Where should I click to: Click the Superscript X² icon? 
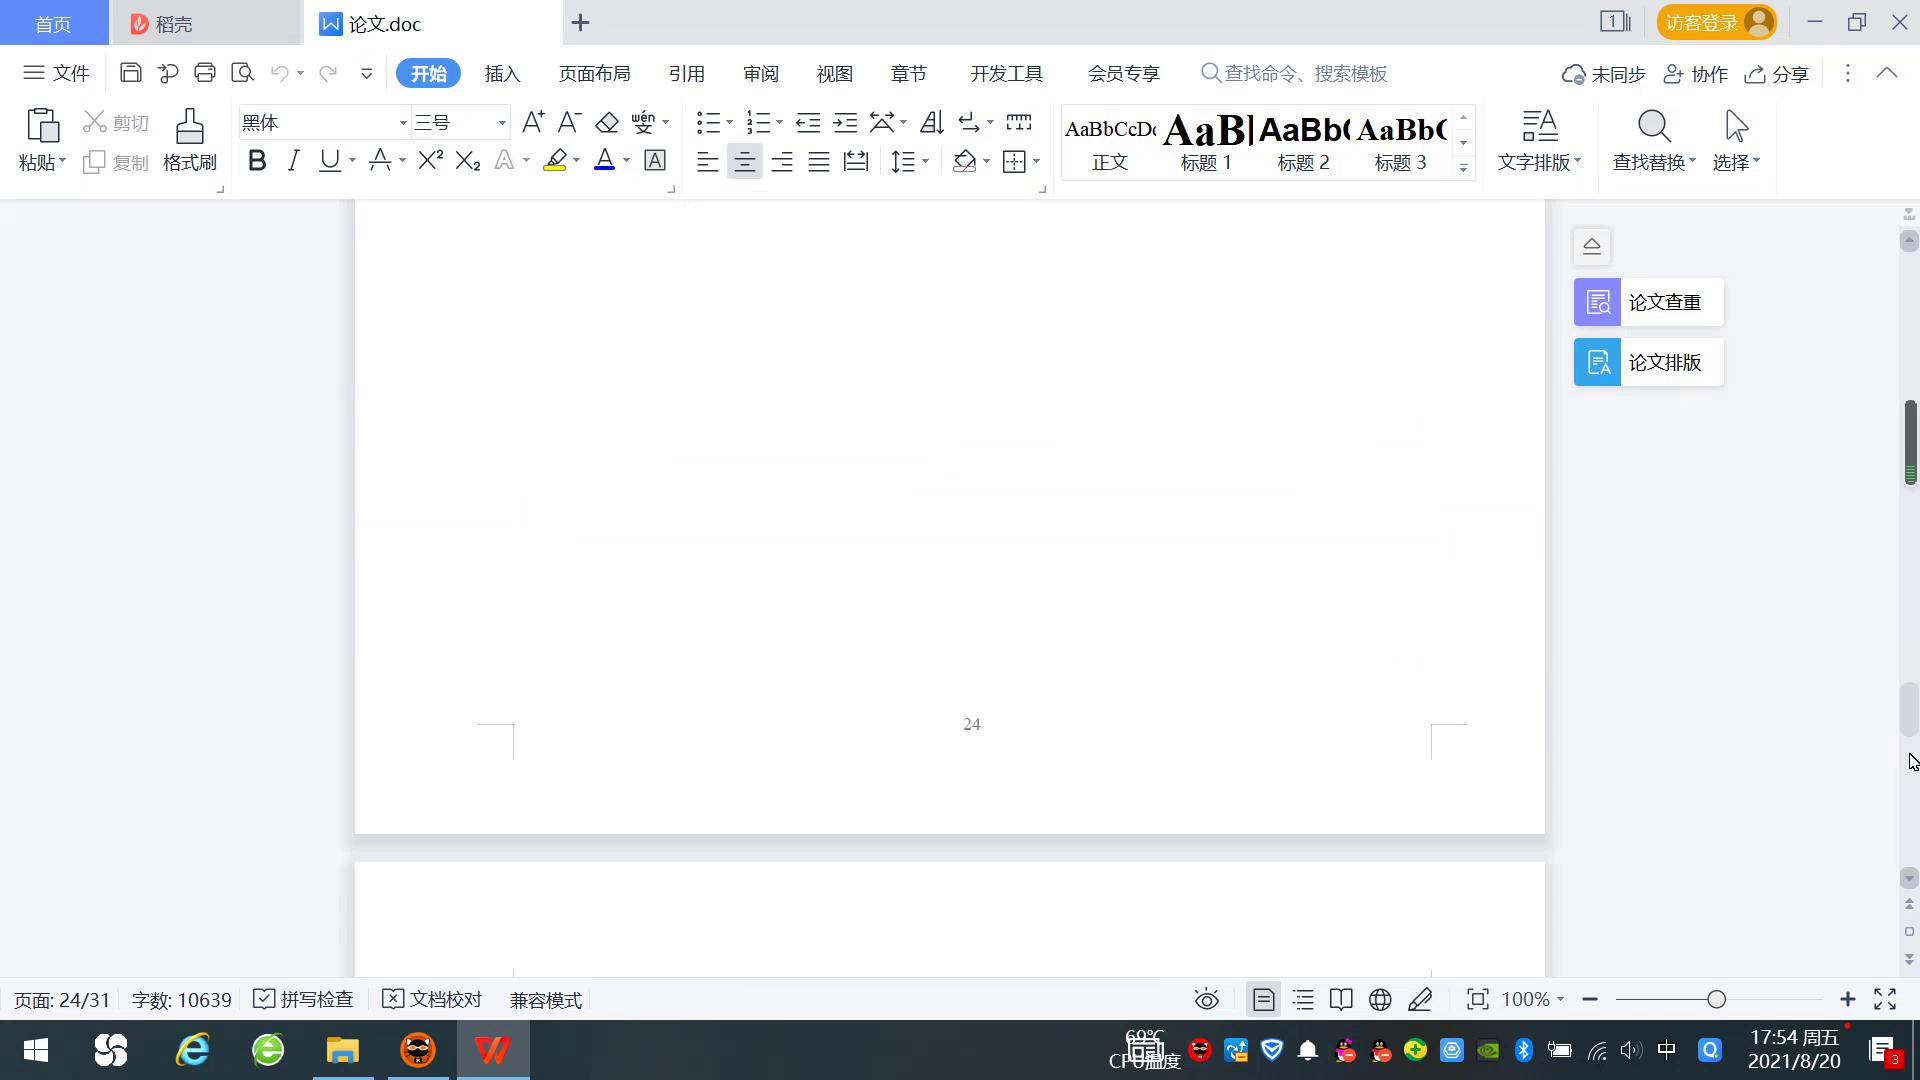(x=430, y=160)
